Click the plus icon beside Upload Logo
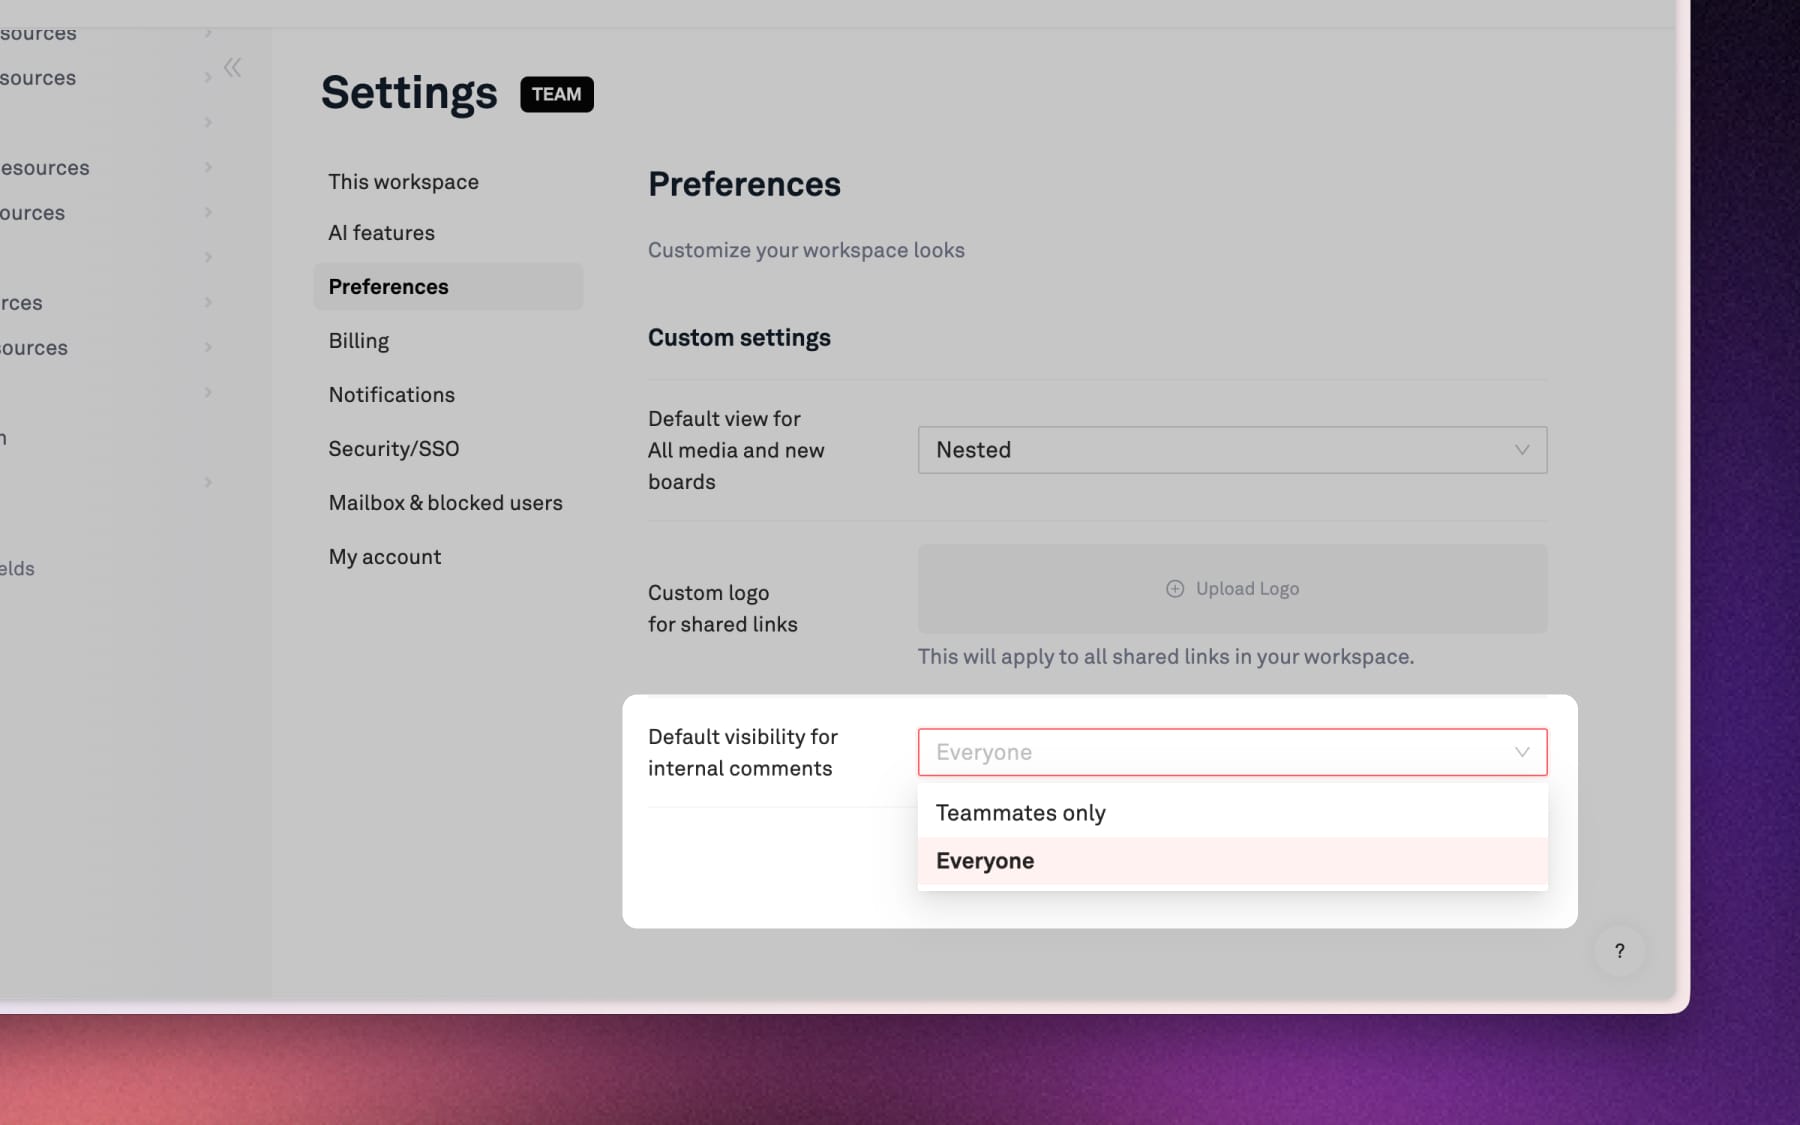This screenshot has height=1125, width=1800. point(1175,589)
